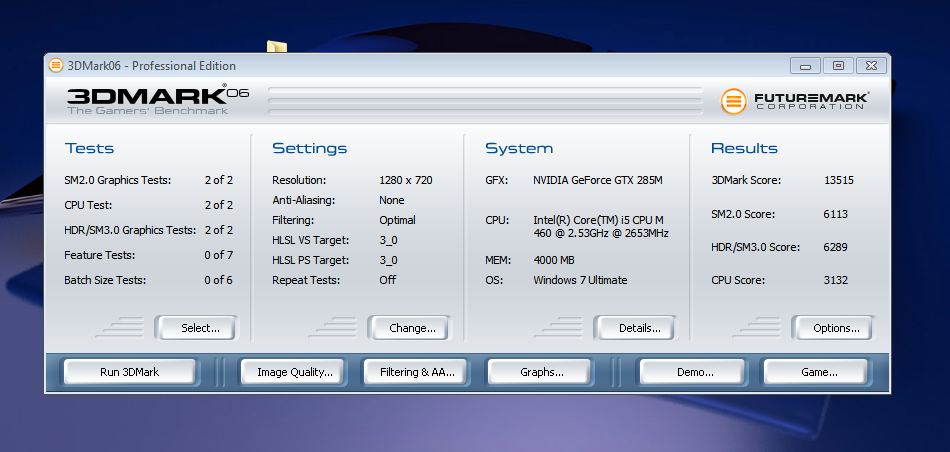Click HDR/SM3.0 Graphics Tests label
Screen dimensions: 950x452
coord(130,230)
